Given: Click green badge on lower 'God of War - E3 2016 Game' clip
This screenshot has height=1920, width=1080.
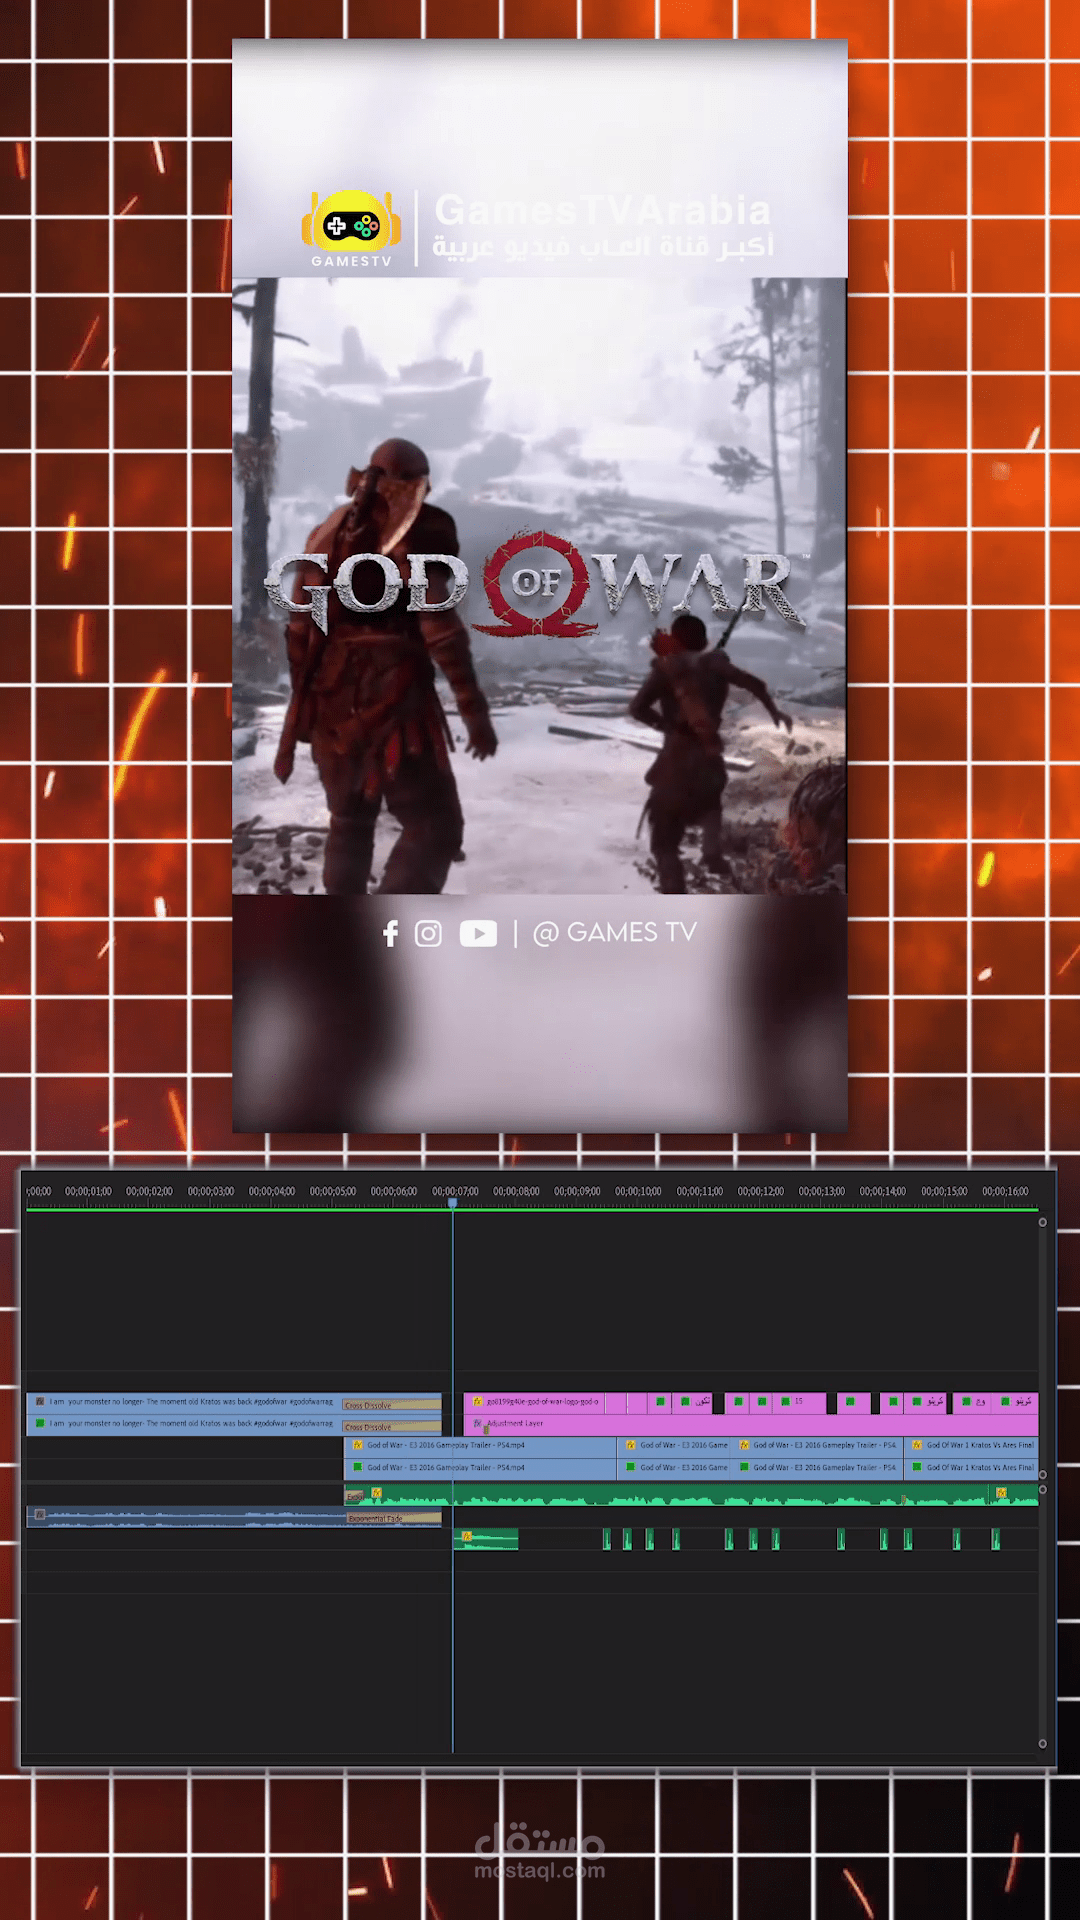Looking at the screenshot, I should pyautogui.click(x=630, y=1467).
